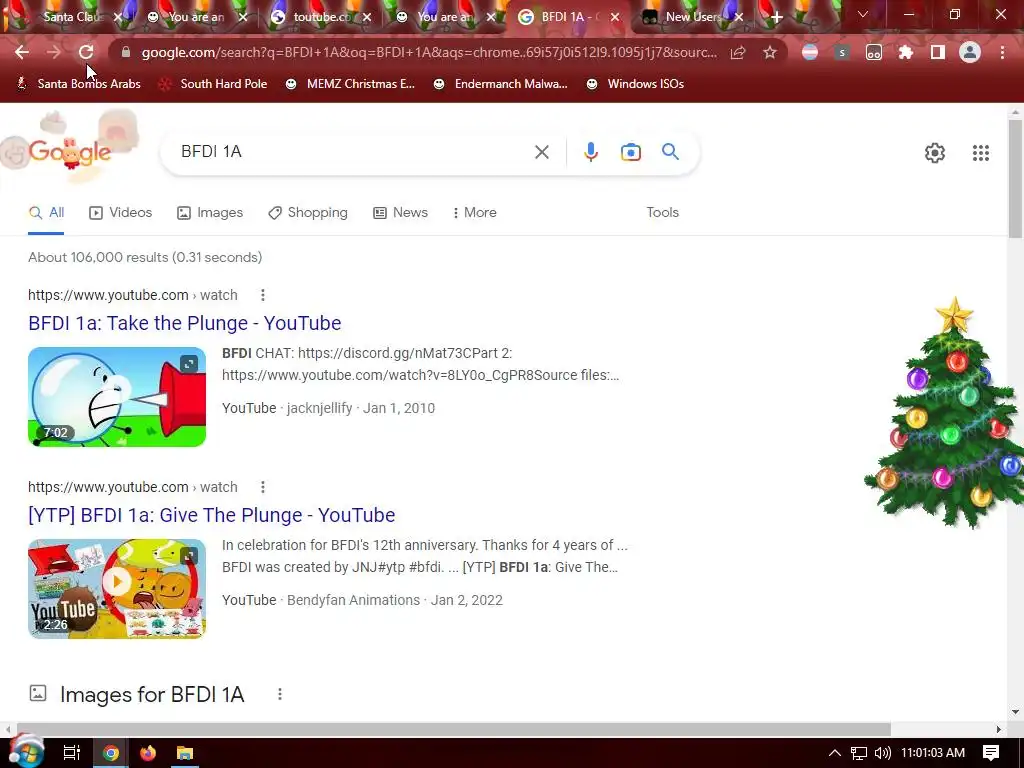Open the Google apps grid
Viewport: 1024px width, 768px height.
pos(980,153)
